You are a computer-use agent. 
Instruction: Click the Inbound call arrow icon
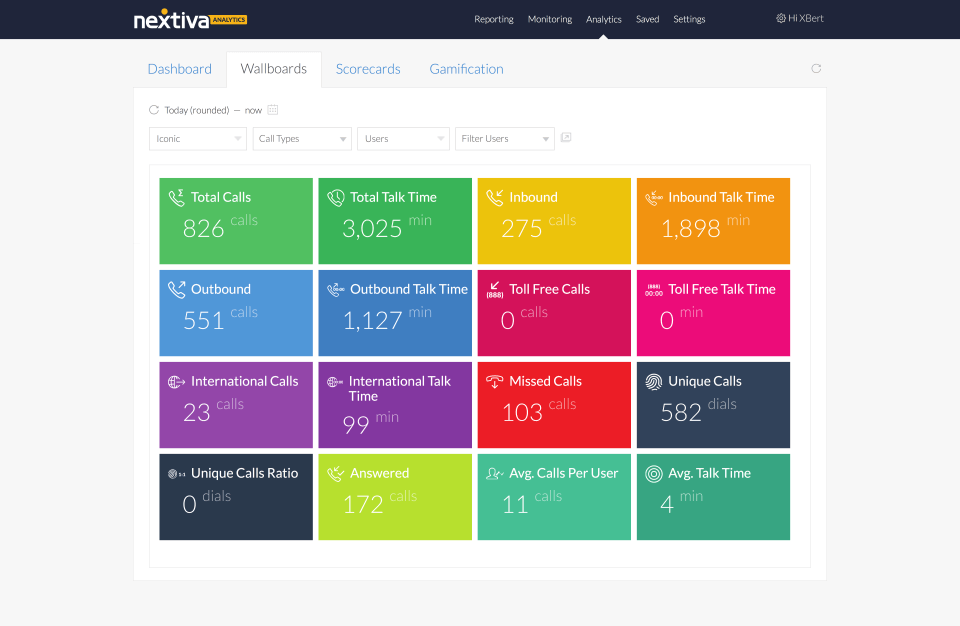click(x=495, y=197)
